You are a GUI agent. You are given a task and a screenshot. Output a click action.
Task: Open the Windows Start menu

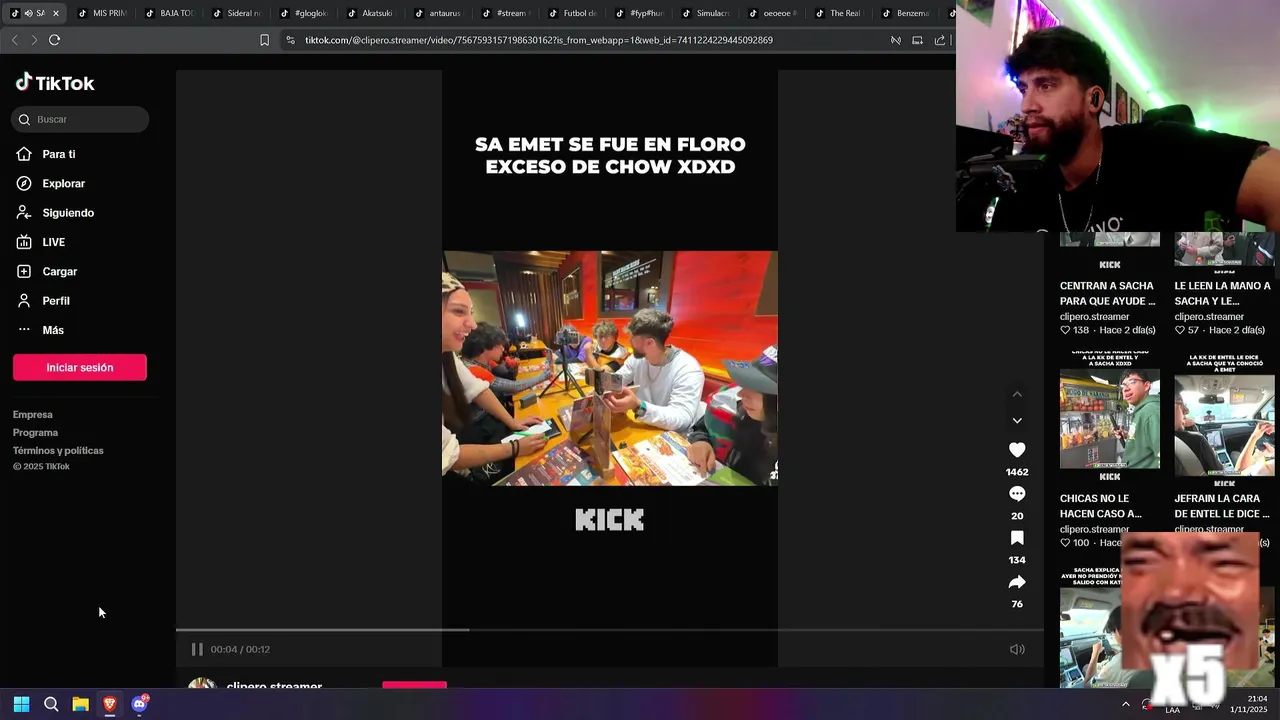21,704
